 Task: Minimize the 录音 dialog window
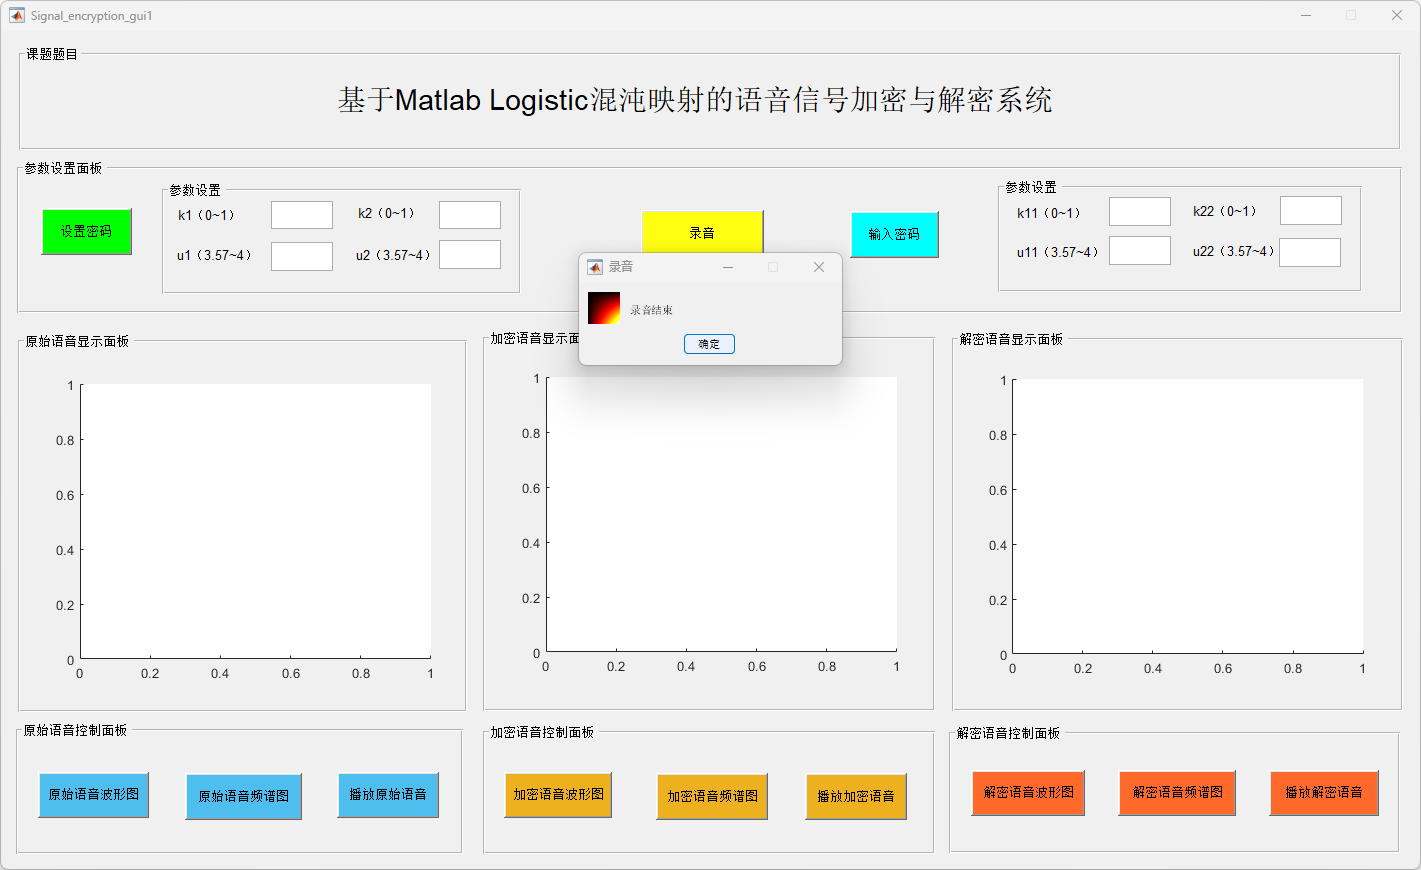tap(728, 267)
